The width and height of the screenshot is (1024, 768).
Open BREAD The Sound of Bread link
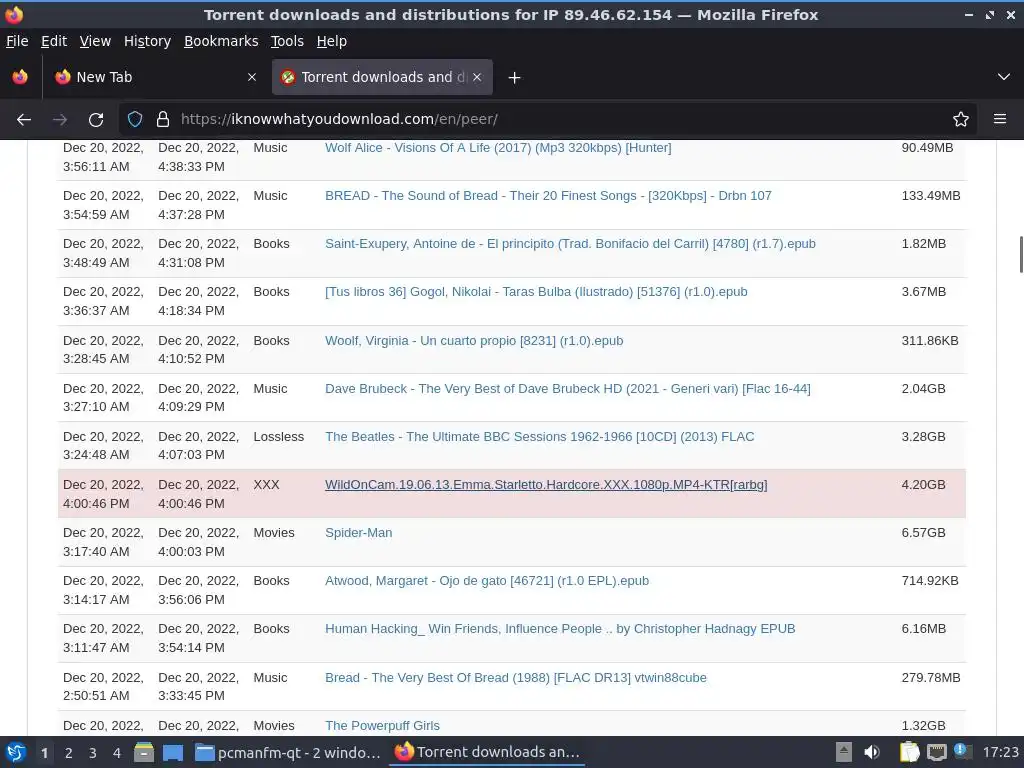click(x=549, y=196)
